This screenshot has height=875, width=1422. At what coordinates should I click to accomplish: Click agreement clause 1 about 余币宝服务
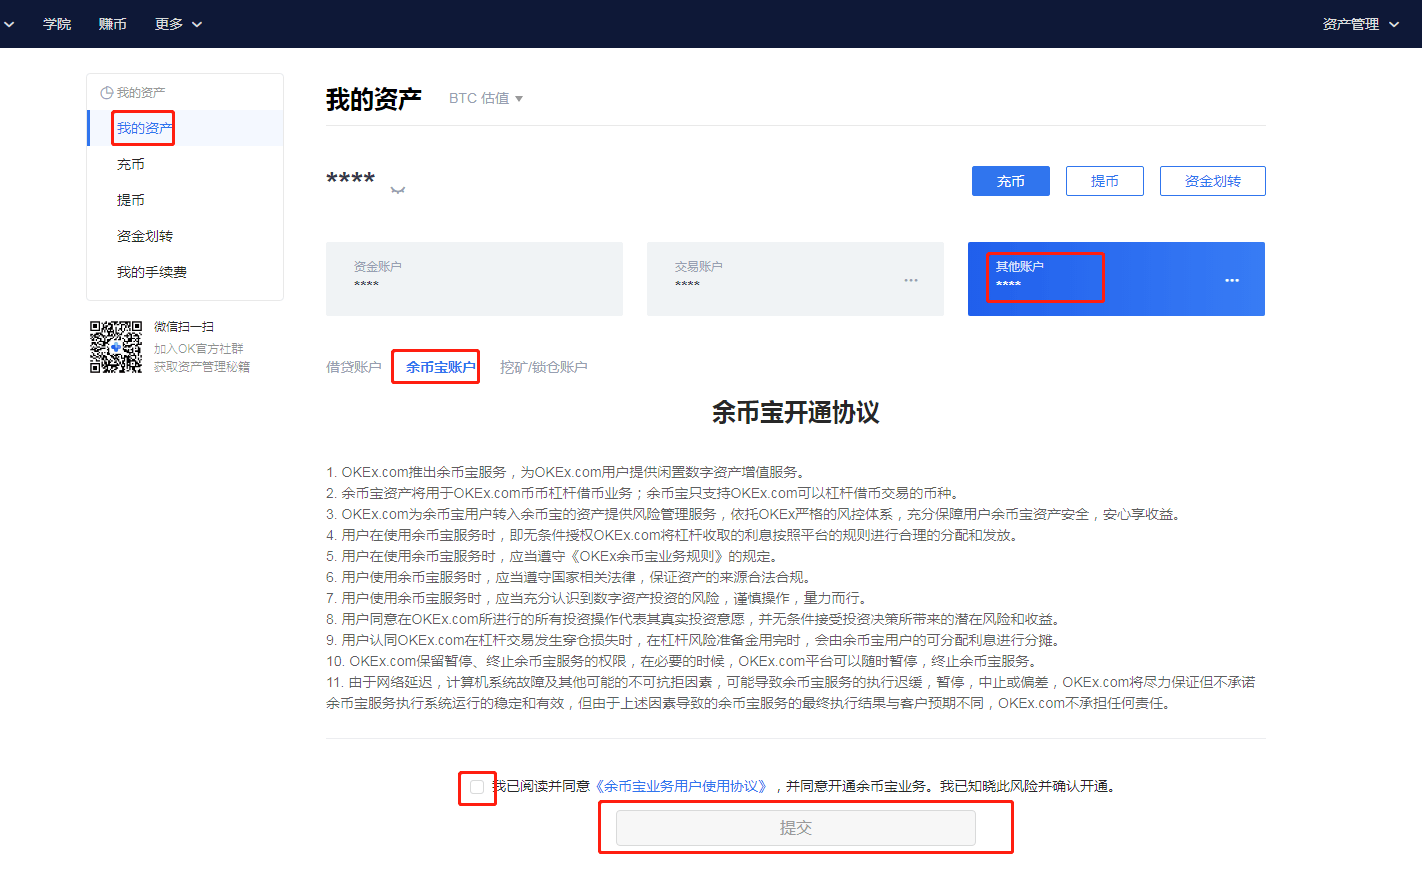[566, 472]
